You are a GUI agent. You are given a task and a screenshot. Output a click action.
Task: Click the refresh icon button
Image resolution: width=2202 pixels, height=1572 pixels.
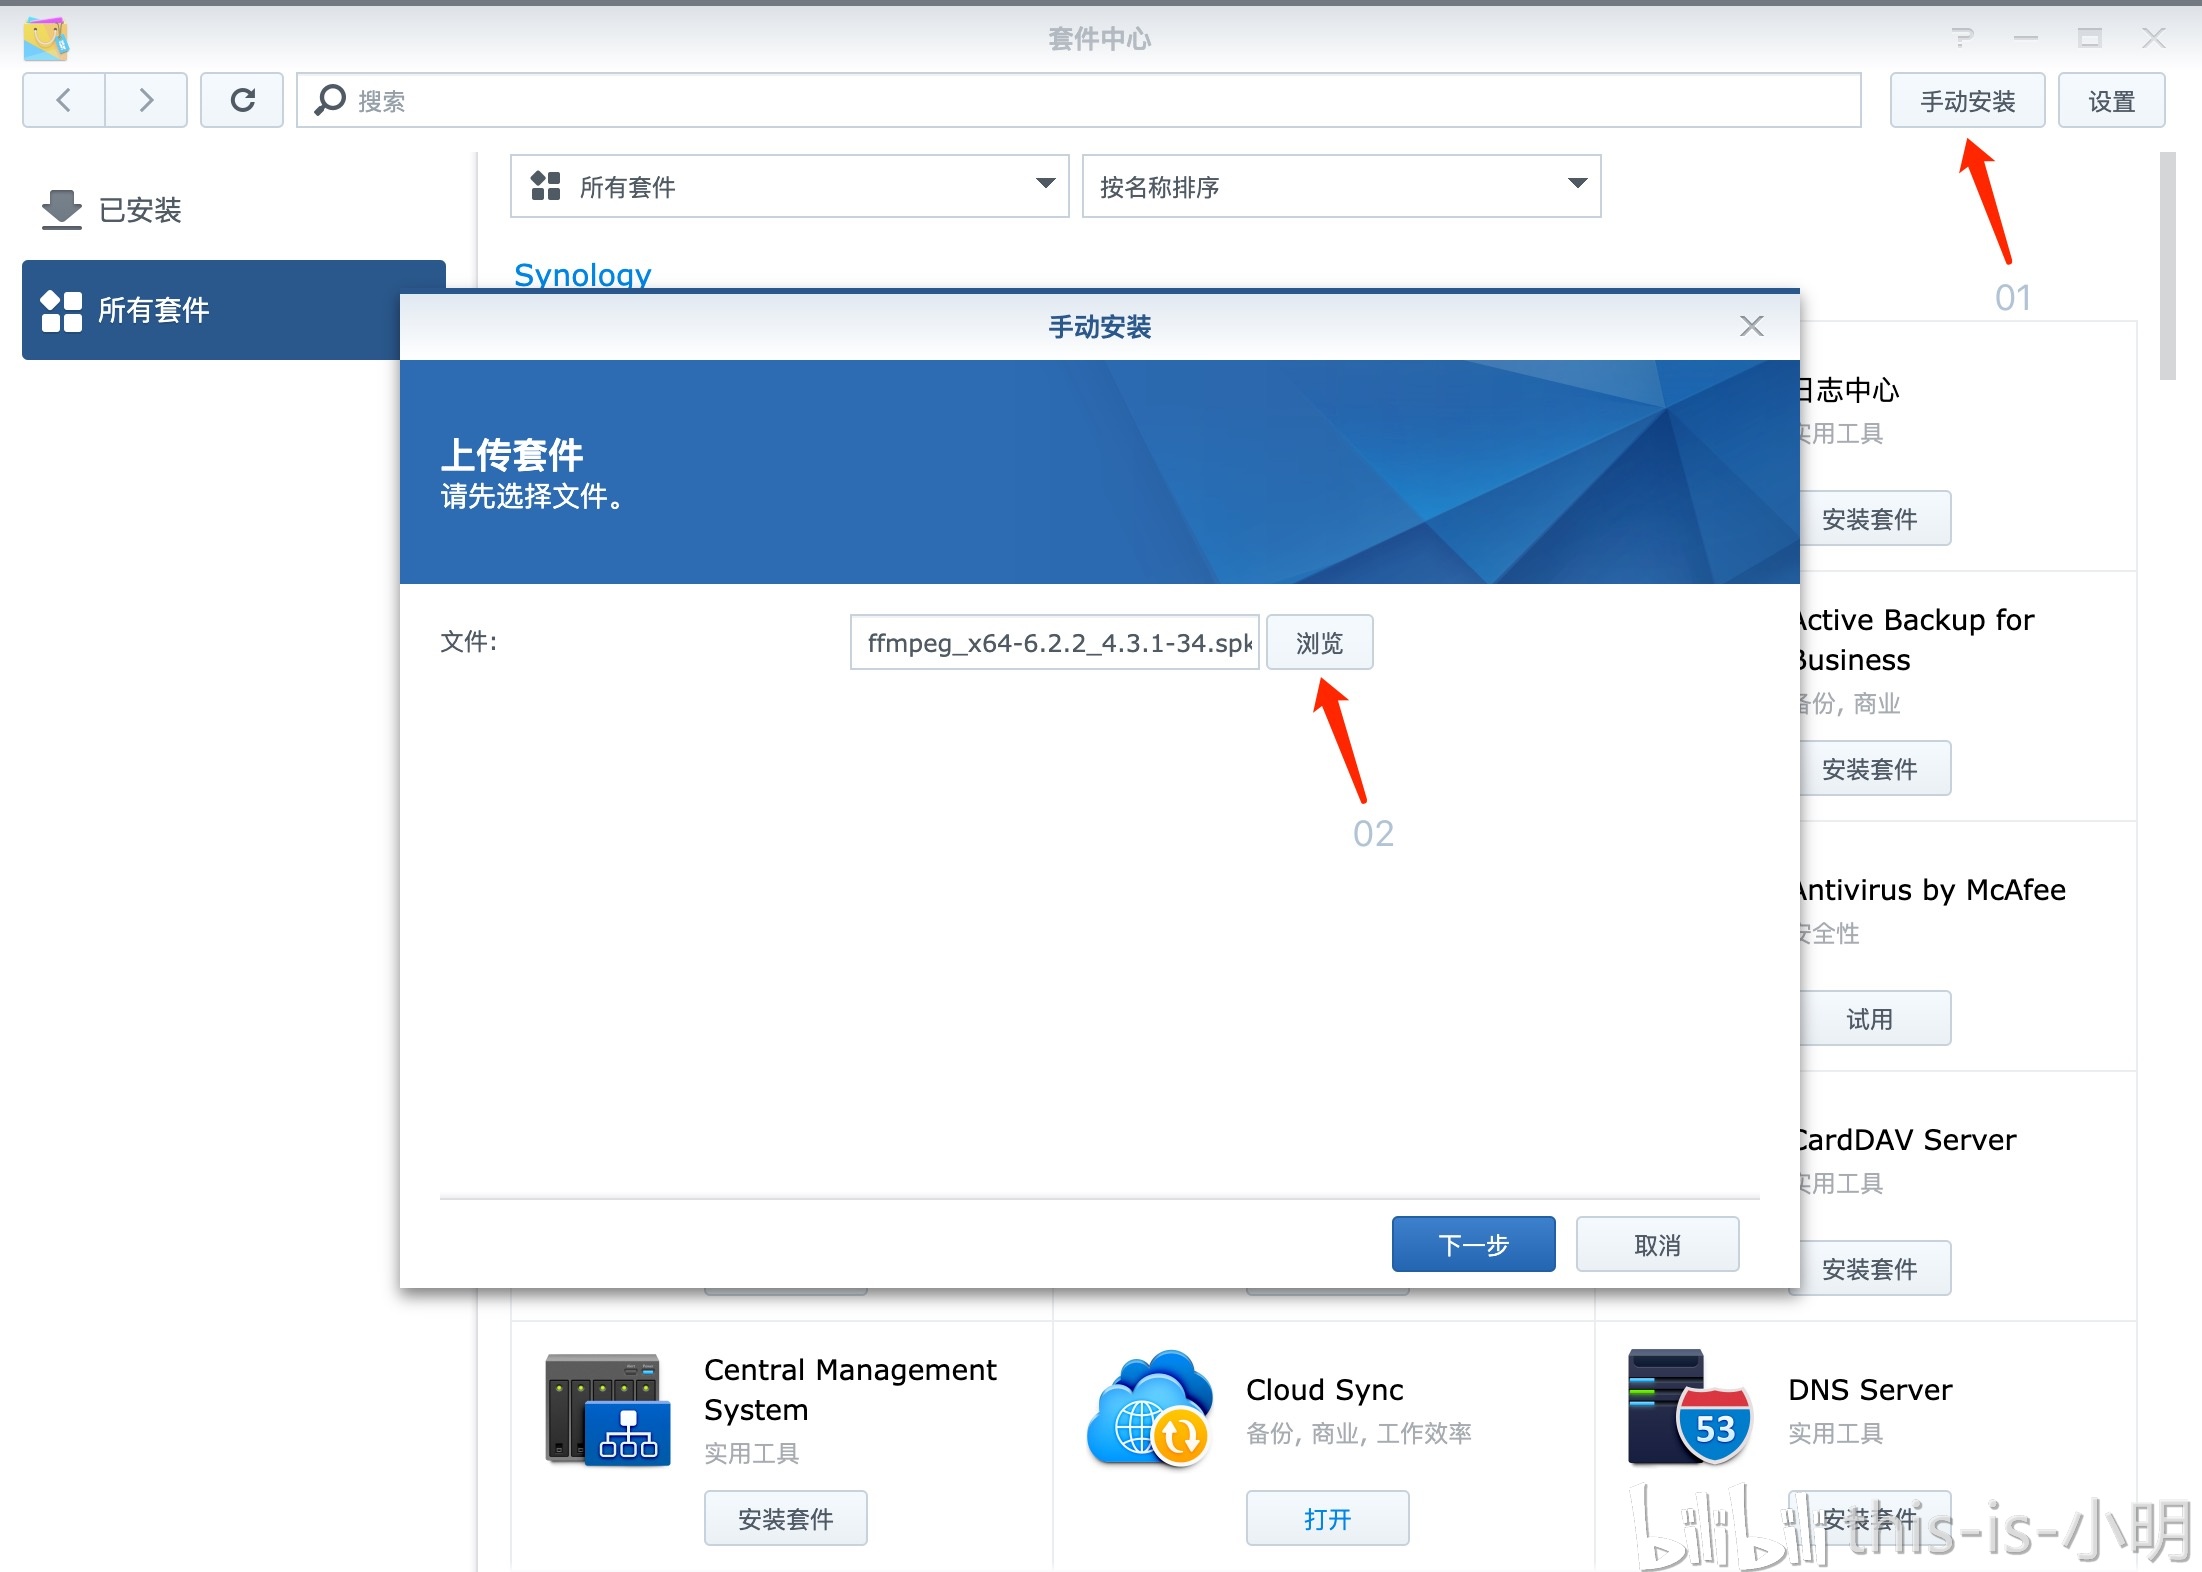242,100
